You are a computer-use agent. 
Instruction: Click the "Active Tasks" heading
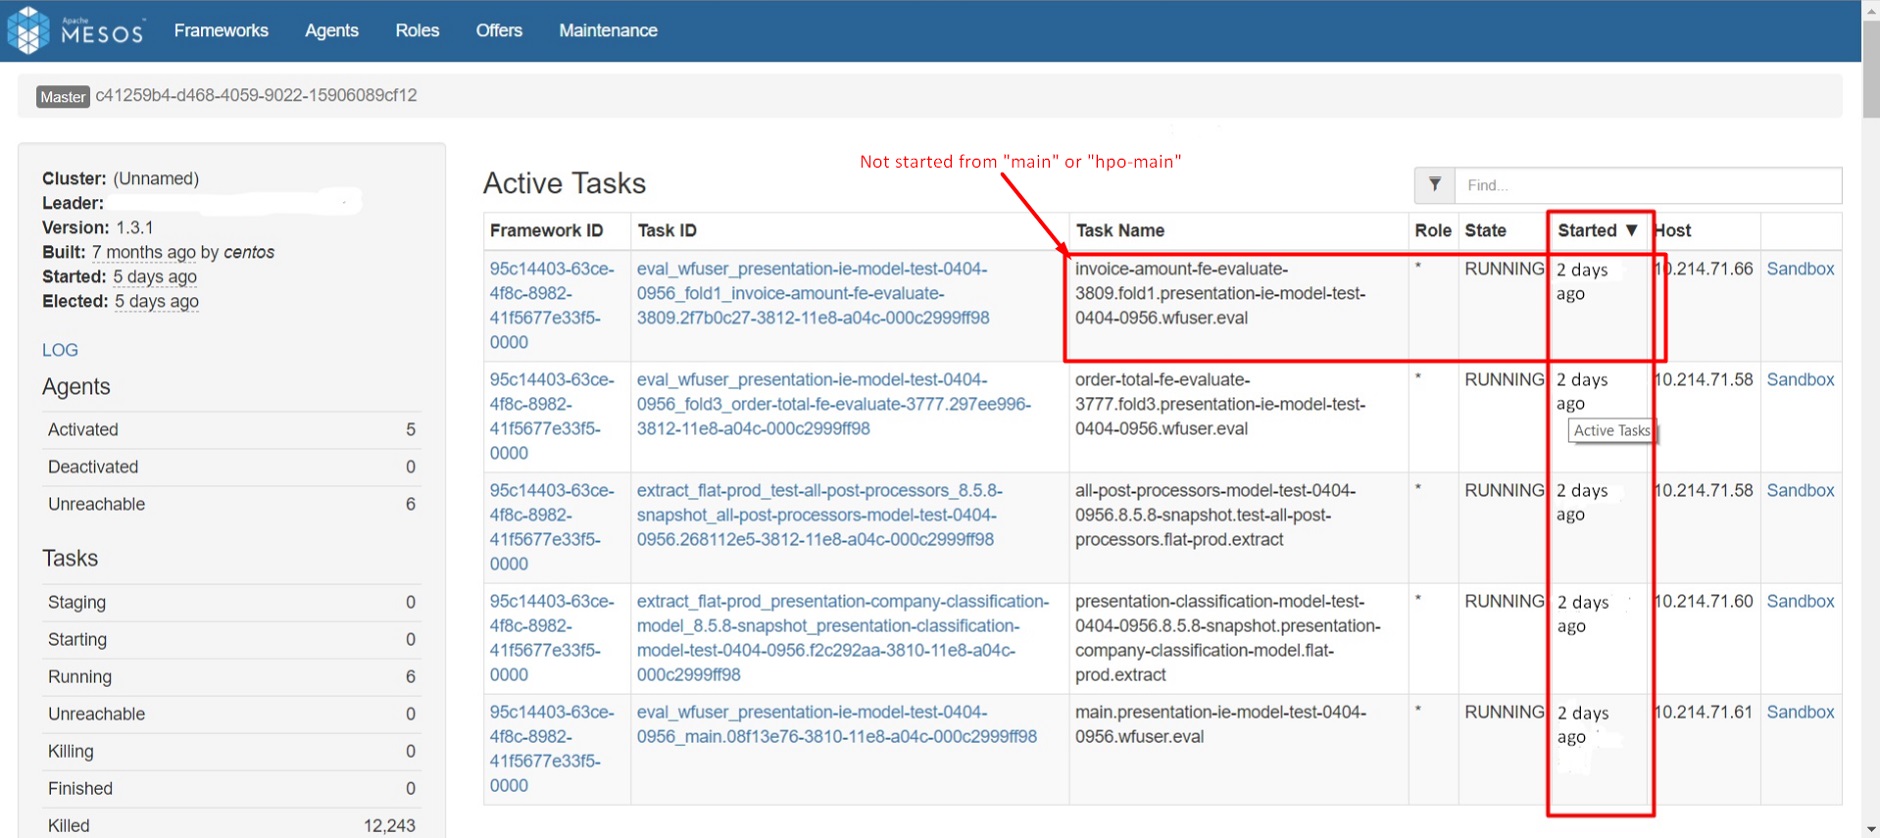564,183
